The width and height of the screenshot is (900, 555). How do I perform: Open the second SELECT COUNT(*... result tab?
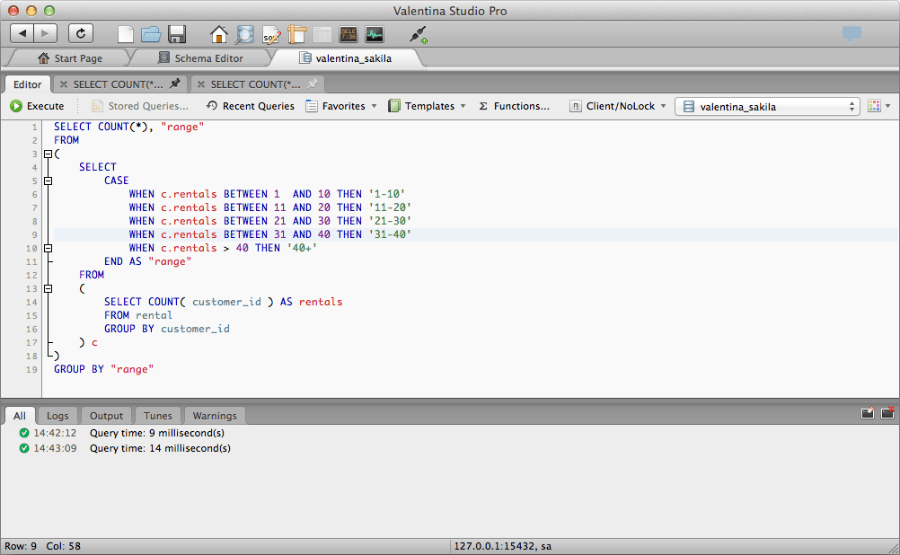point(255,84)
